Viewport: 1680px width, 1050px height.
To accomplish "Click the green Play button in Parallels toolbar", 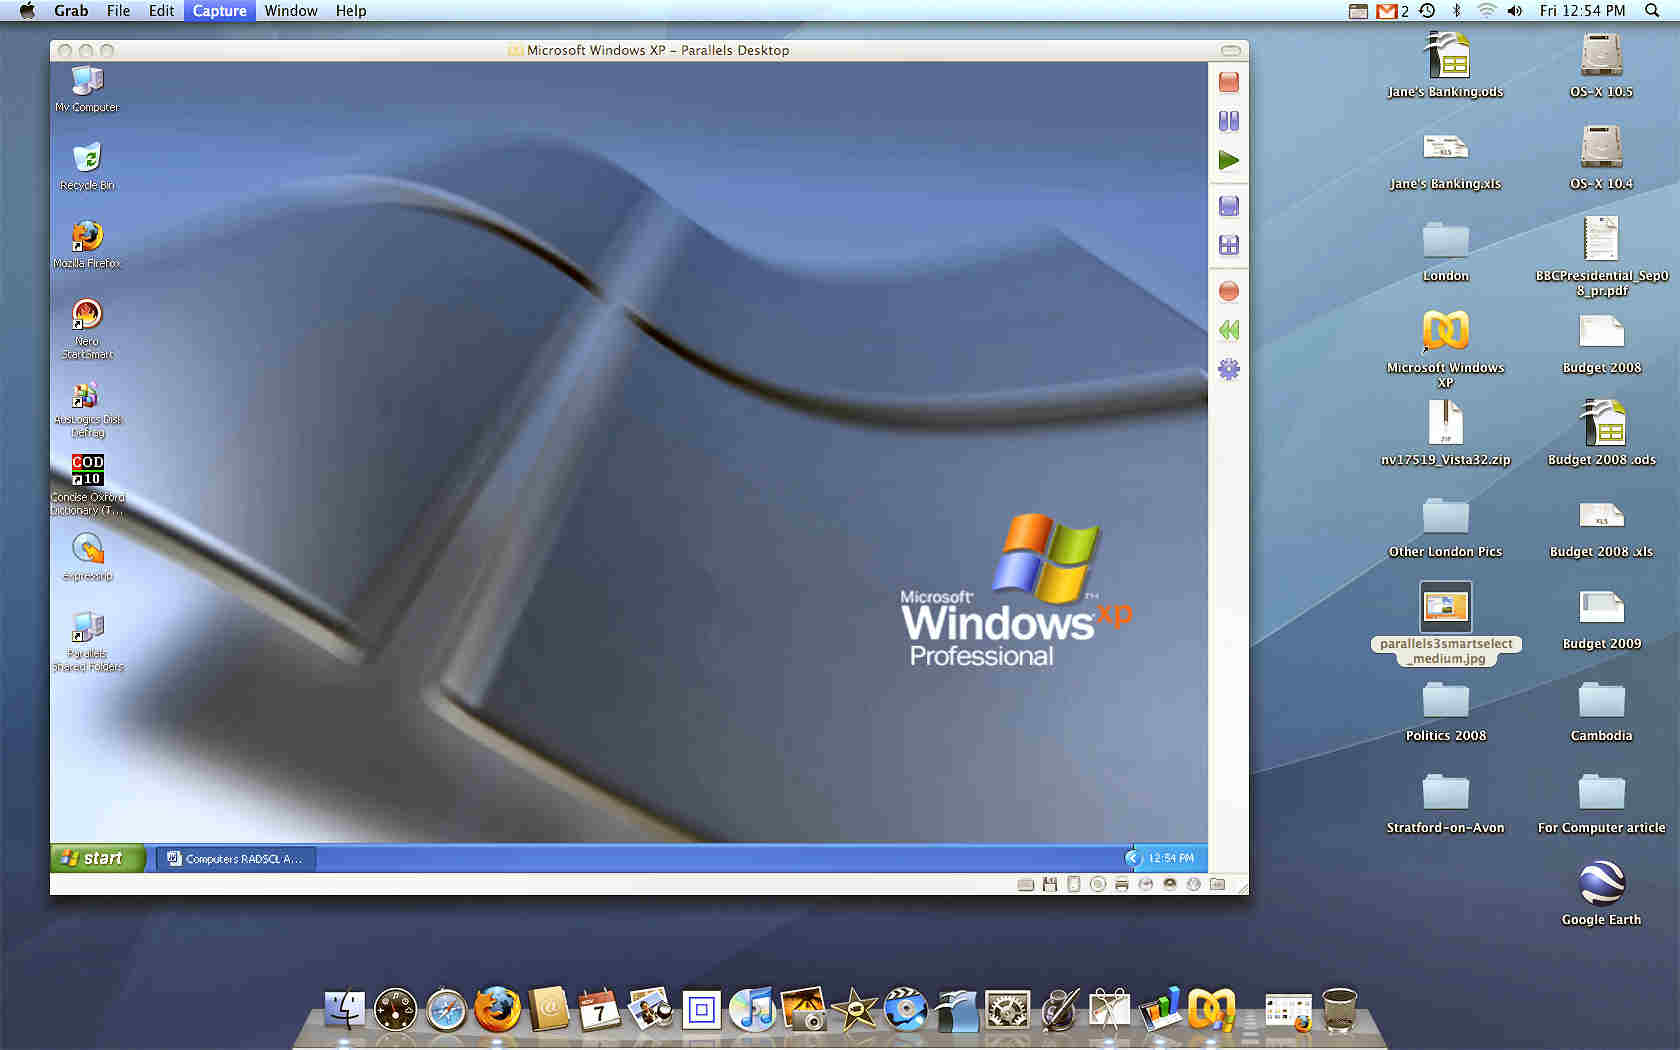I will click(x=1229, y=160).
